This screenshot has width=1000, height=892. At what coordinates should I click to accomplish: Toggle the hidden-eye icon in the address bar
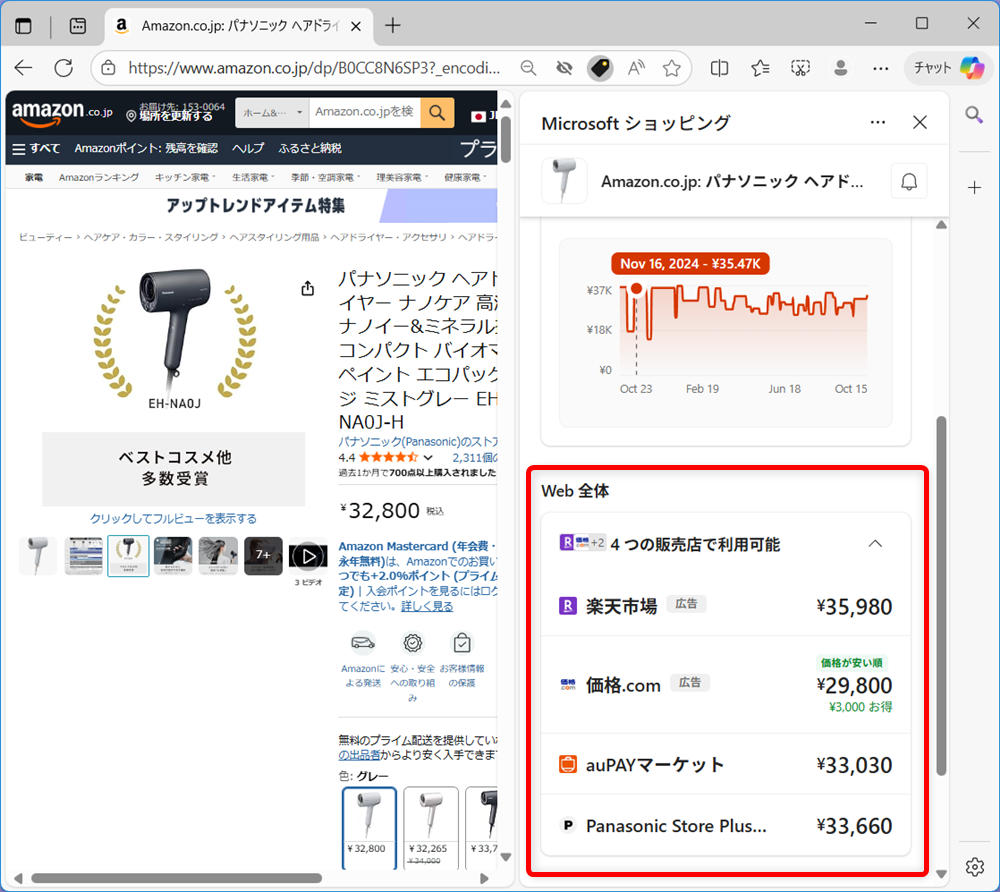tap(564, 68)
